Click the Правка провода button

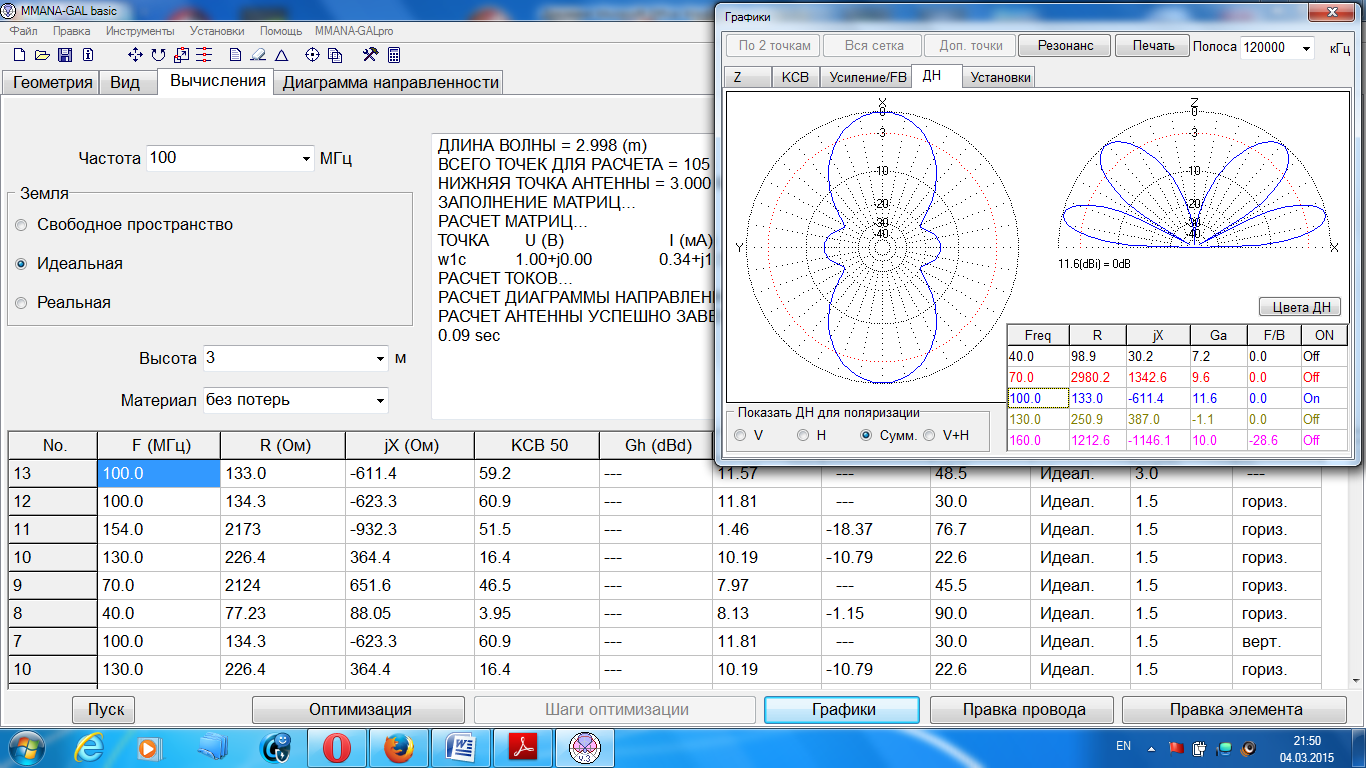(x=1024, y=709)
